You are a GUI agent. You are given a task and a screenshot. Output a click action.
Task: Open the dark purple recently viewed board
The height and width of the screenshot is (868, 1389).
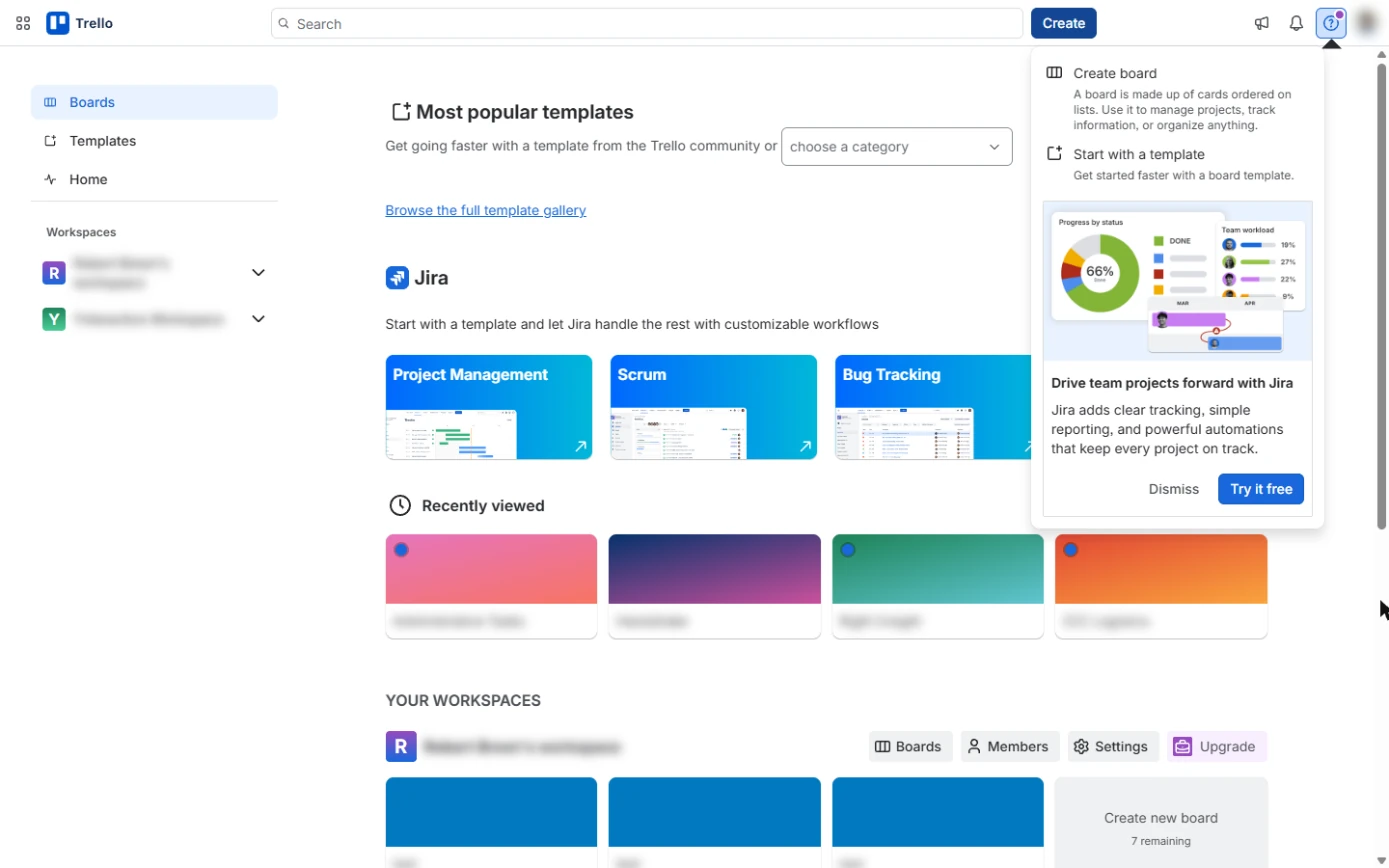point(714,586)
